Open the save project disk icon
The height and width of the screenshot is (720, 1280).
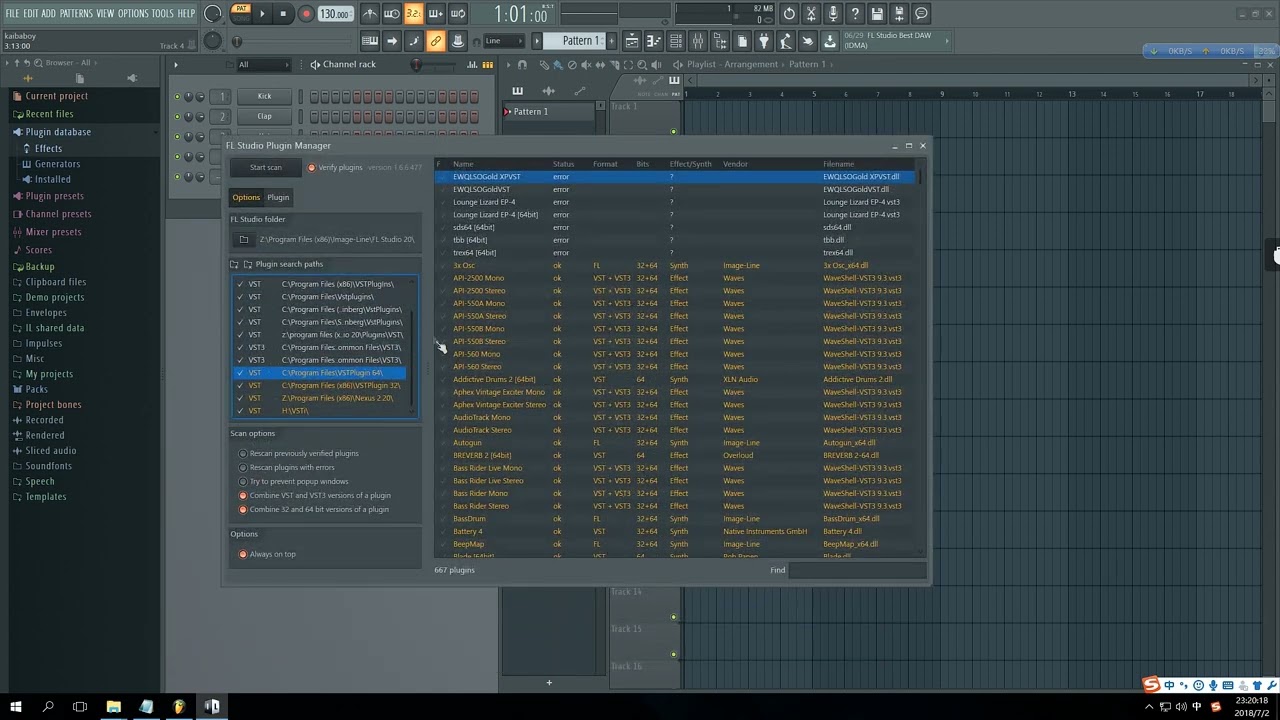click(877, 14)
